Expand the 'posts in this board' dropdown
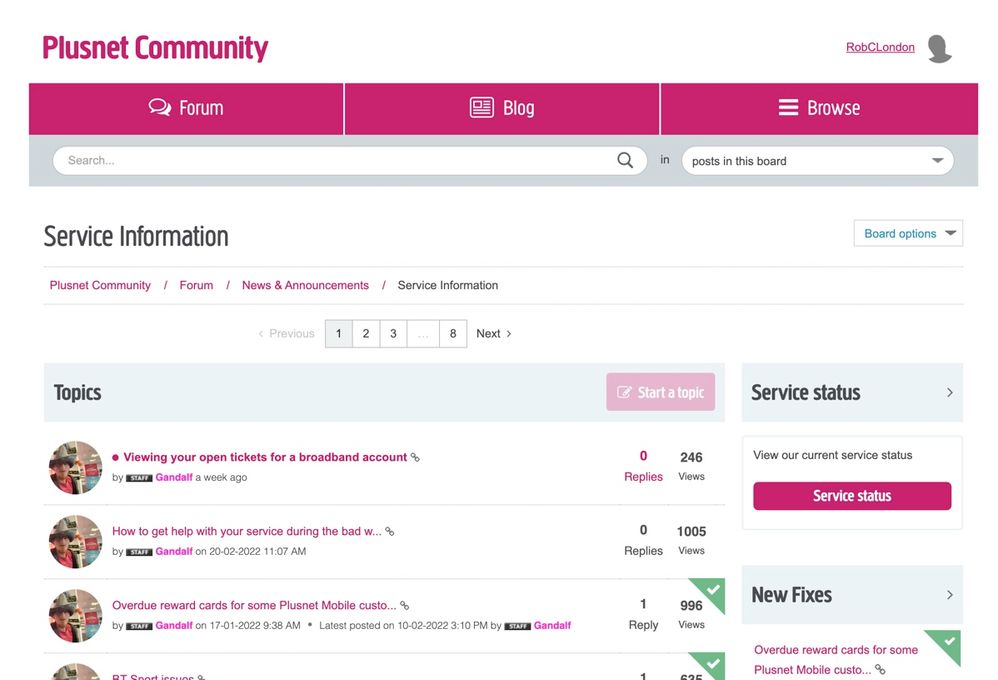Image resolution: width=998 pixels, height=680 pixels. (x=817, y=161)
